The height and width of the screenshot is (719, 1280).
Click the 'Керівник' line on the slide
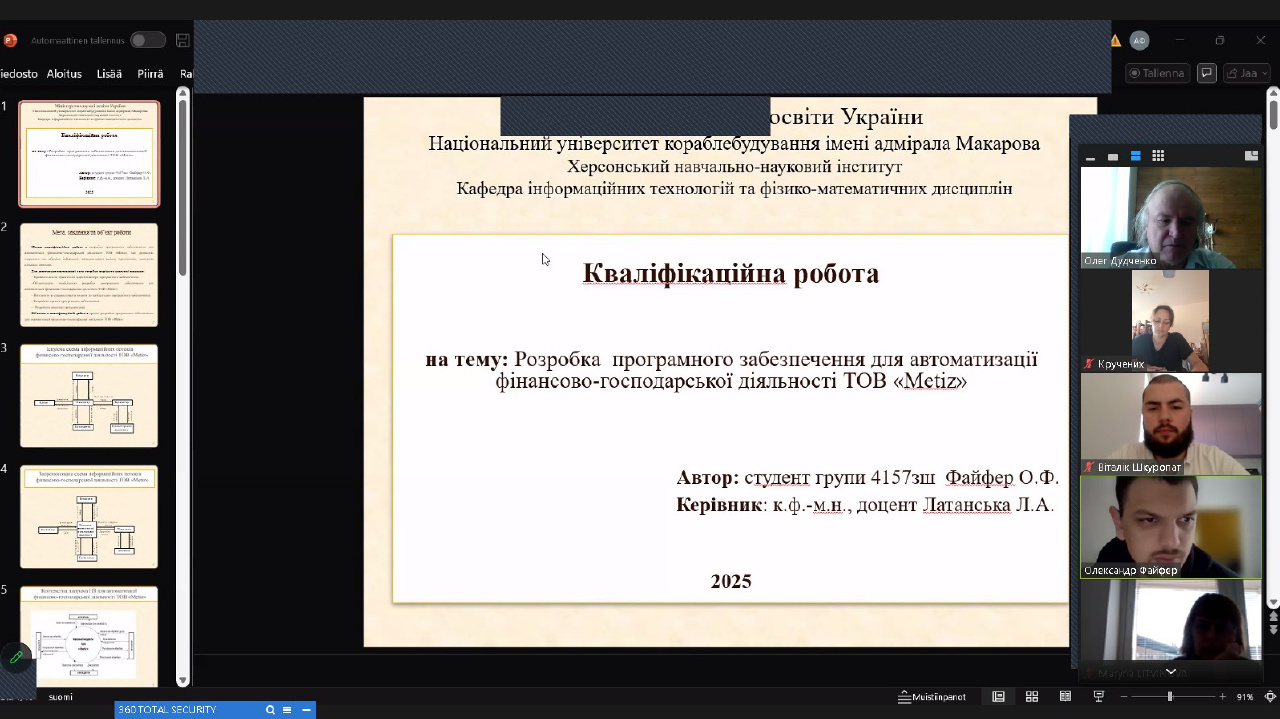tap(865, 505)
